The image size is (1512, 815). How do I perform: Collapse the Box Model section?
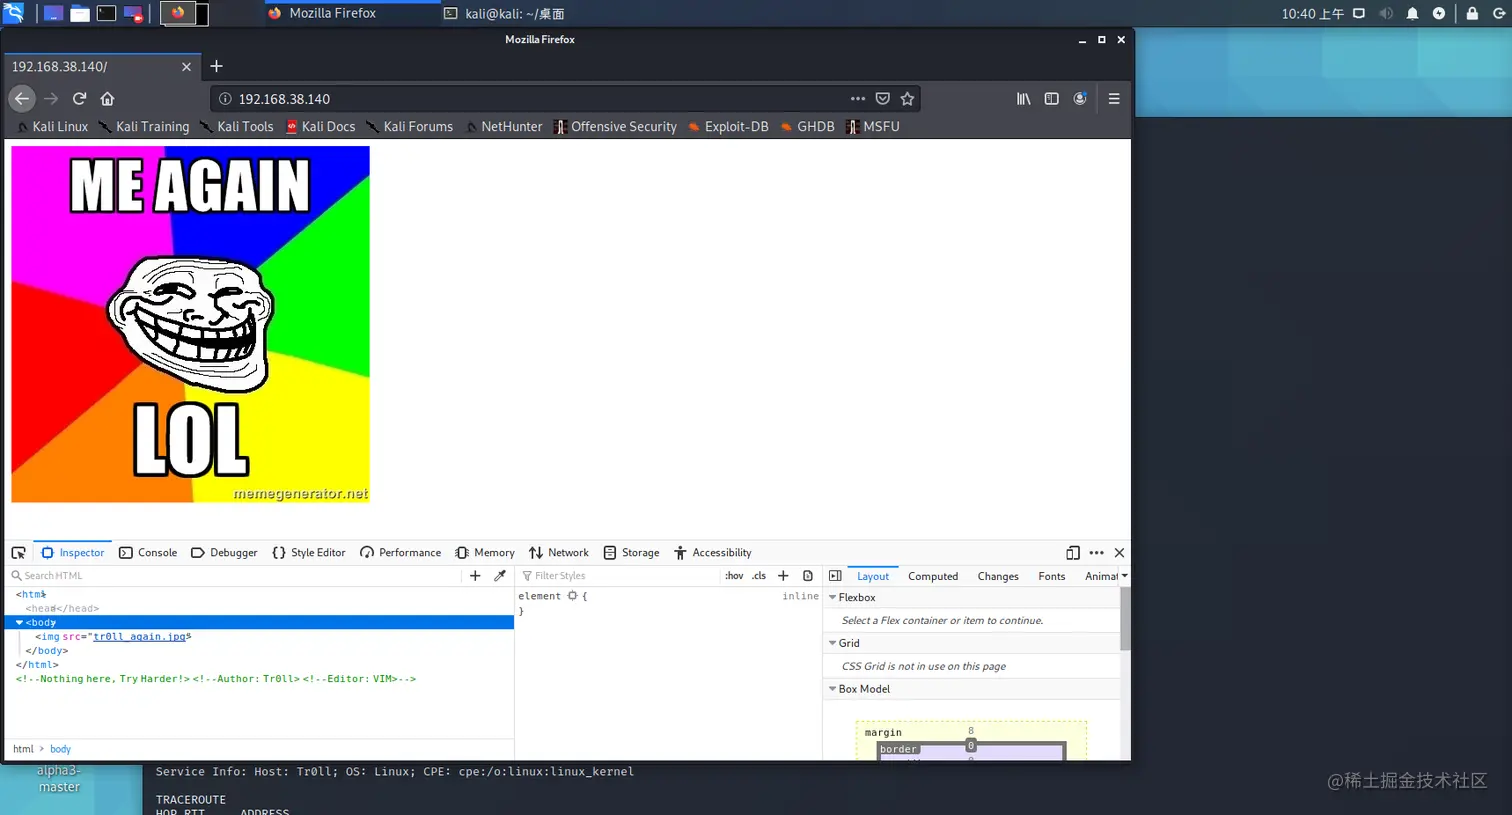click(x=832, y=689)
